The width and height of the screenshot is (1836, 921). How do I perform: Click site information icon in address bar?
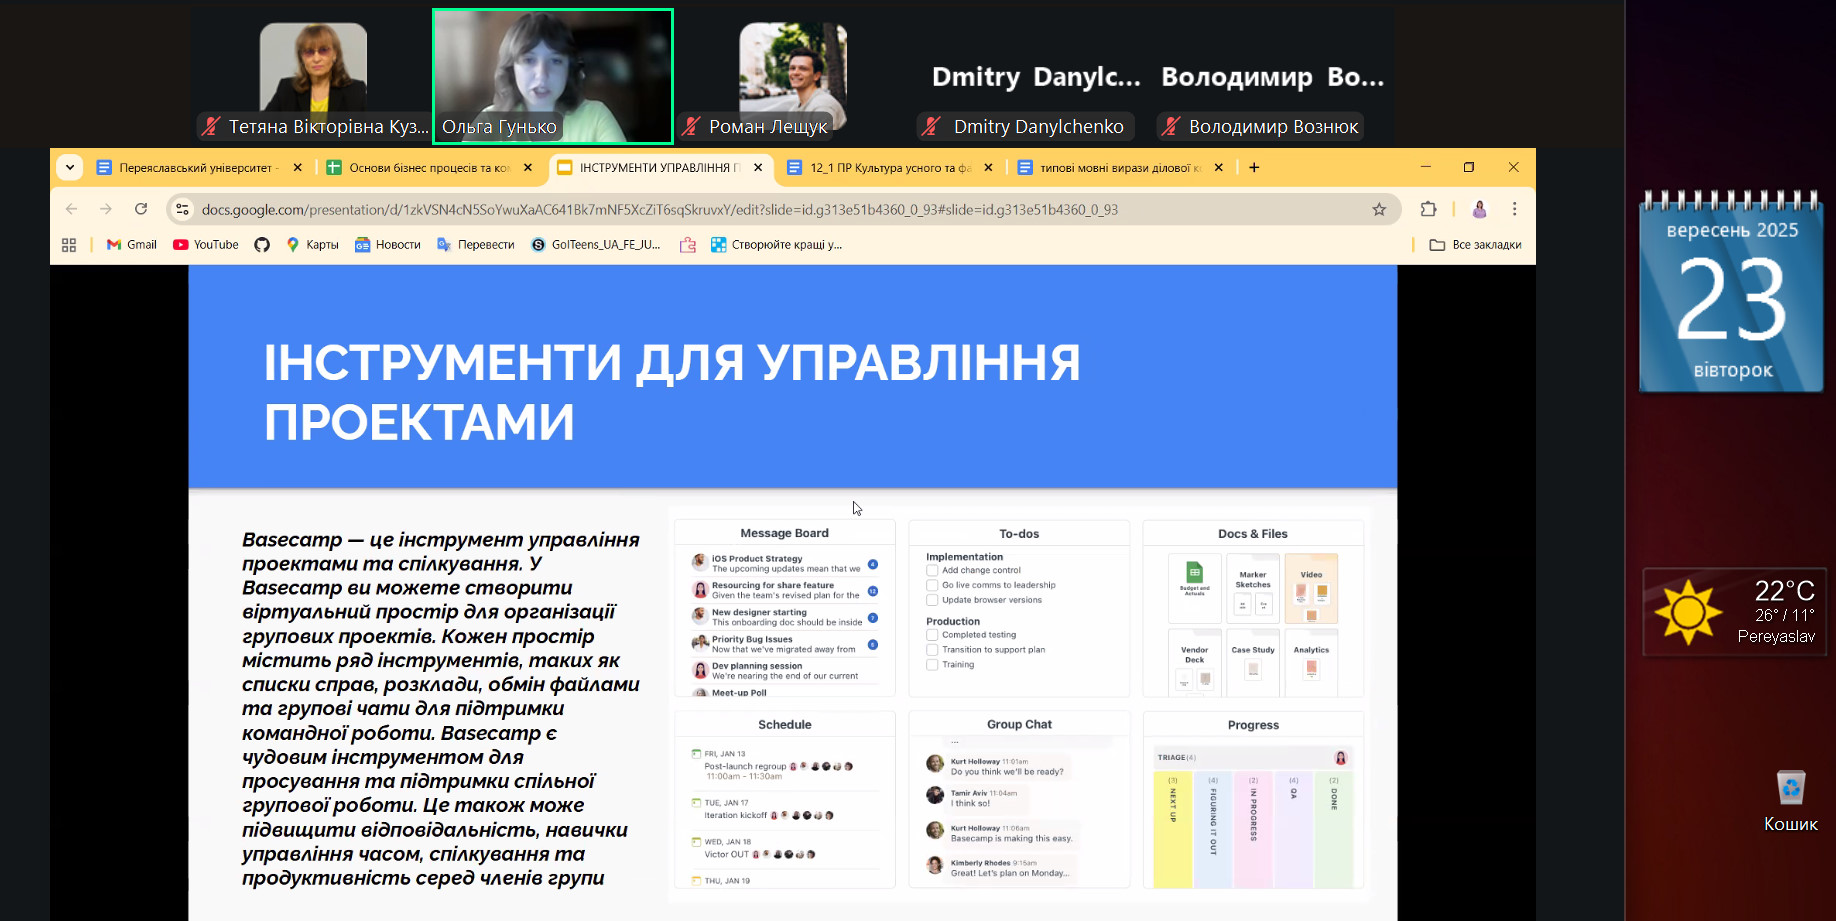click(x=182, y=209)
